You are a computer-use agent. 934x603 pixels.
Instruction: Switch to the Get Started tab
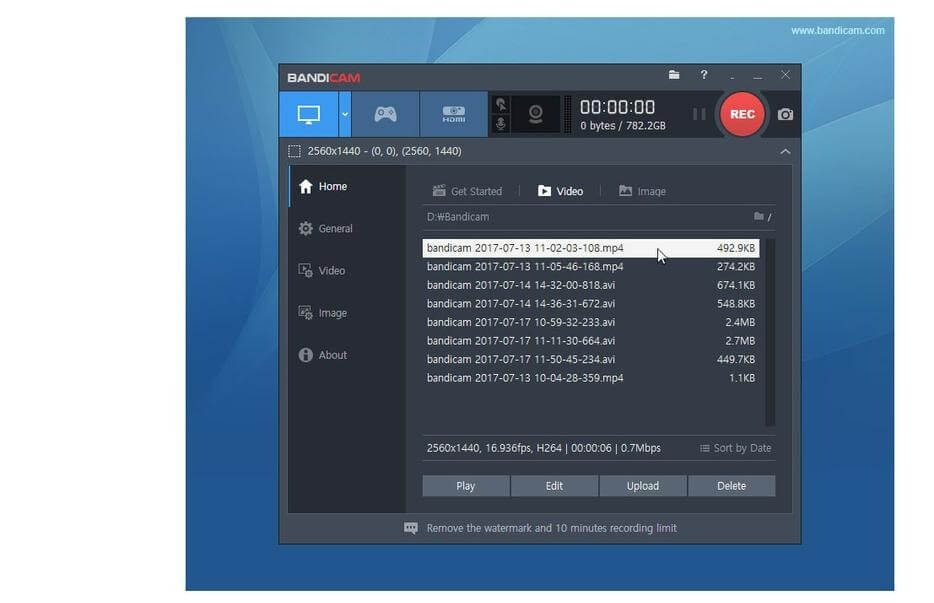pyautogui.click(x=467, y=191)
